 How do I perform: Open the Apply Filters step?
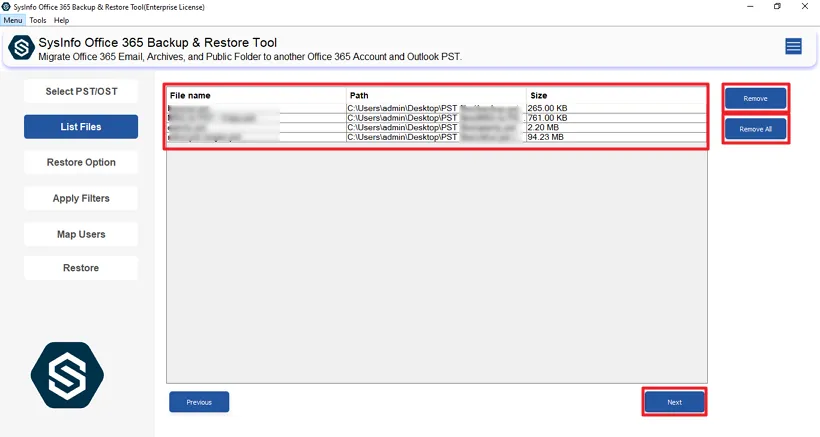(x=81, y=198)
